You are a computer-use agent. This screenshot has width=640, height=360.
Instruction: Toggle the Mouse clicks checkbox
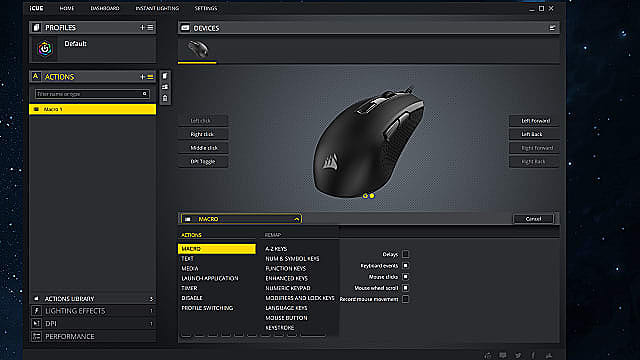point(405,276)
